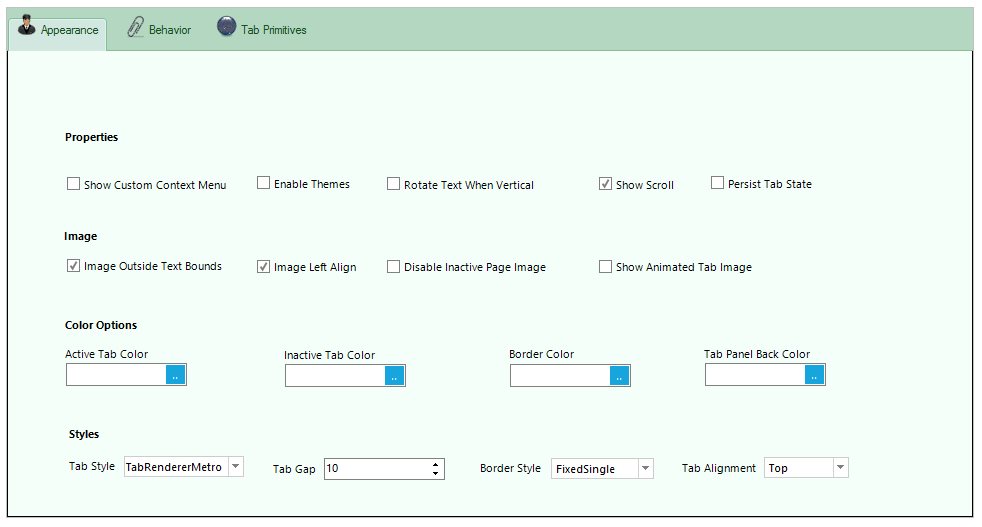Enable Persist Tab State

[717, 183]
